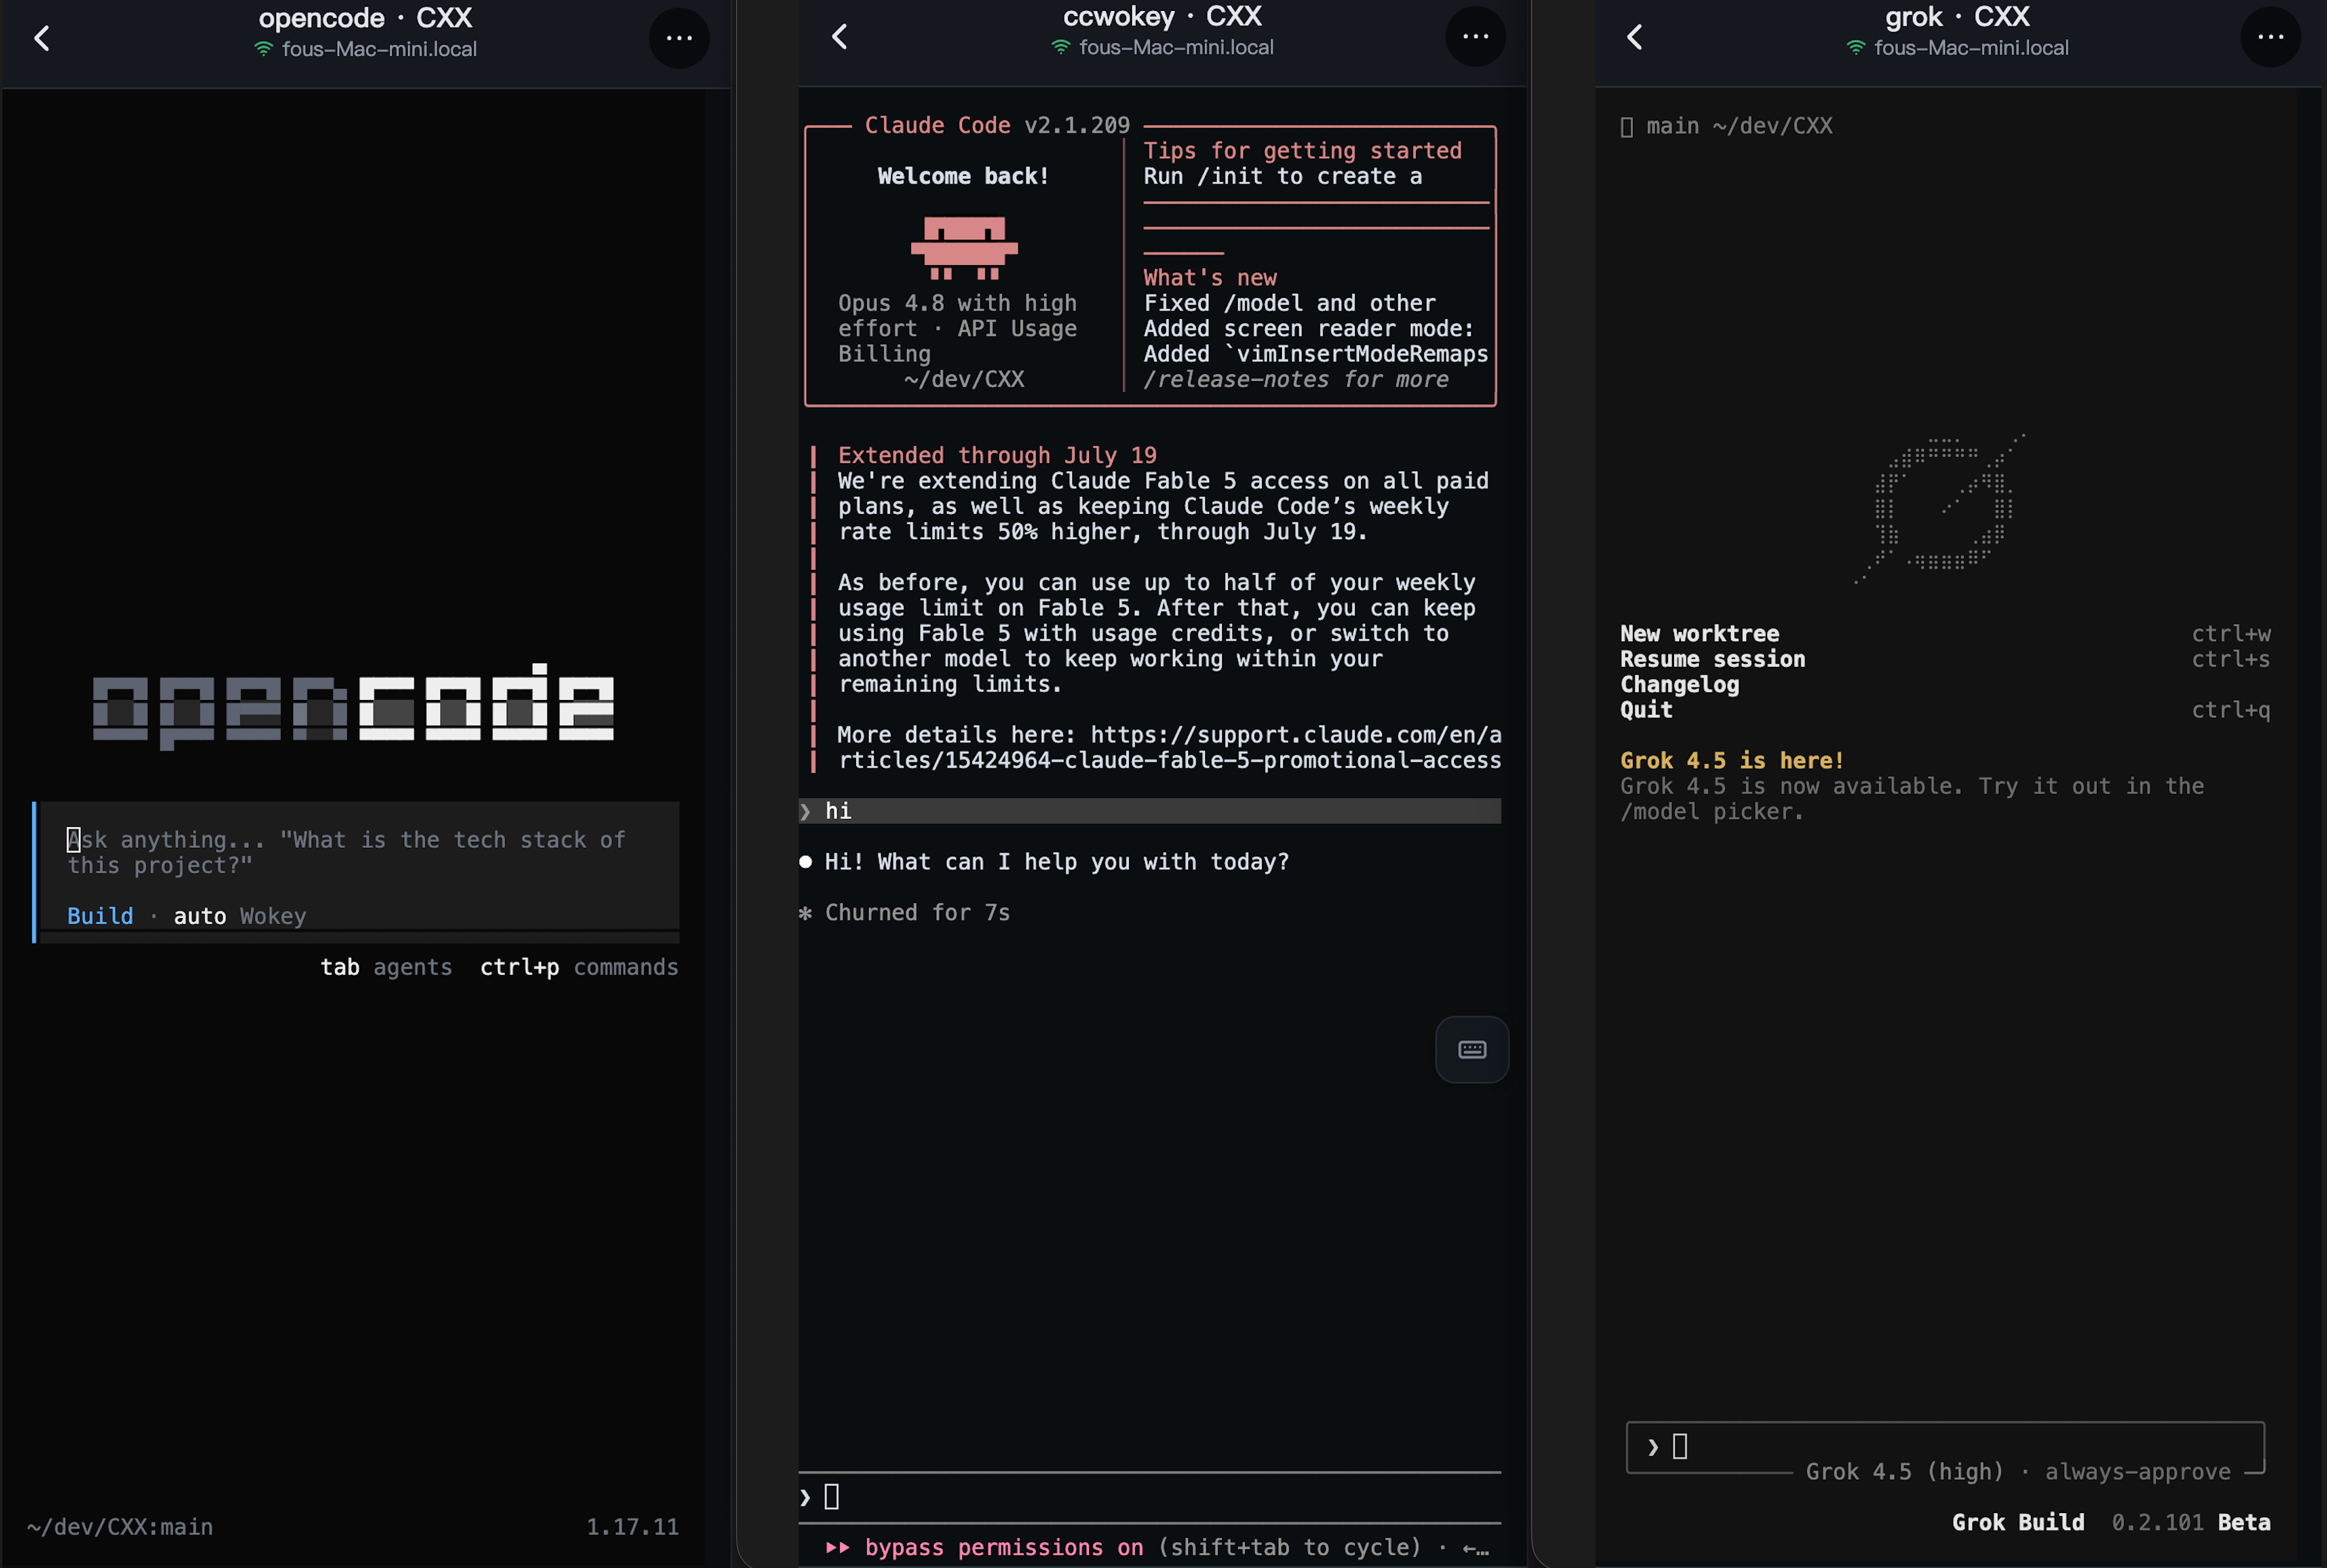
Task: Click "Grok 4.5 is here!" announcement
Action: click(x=1732, y=761)
